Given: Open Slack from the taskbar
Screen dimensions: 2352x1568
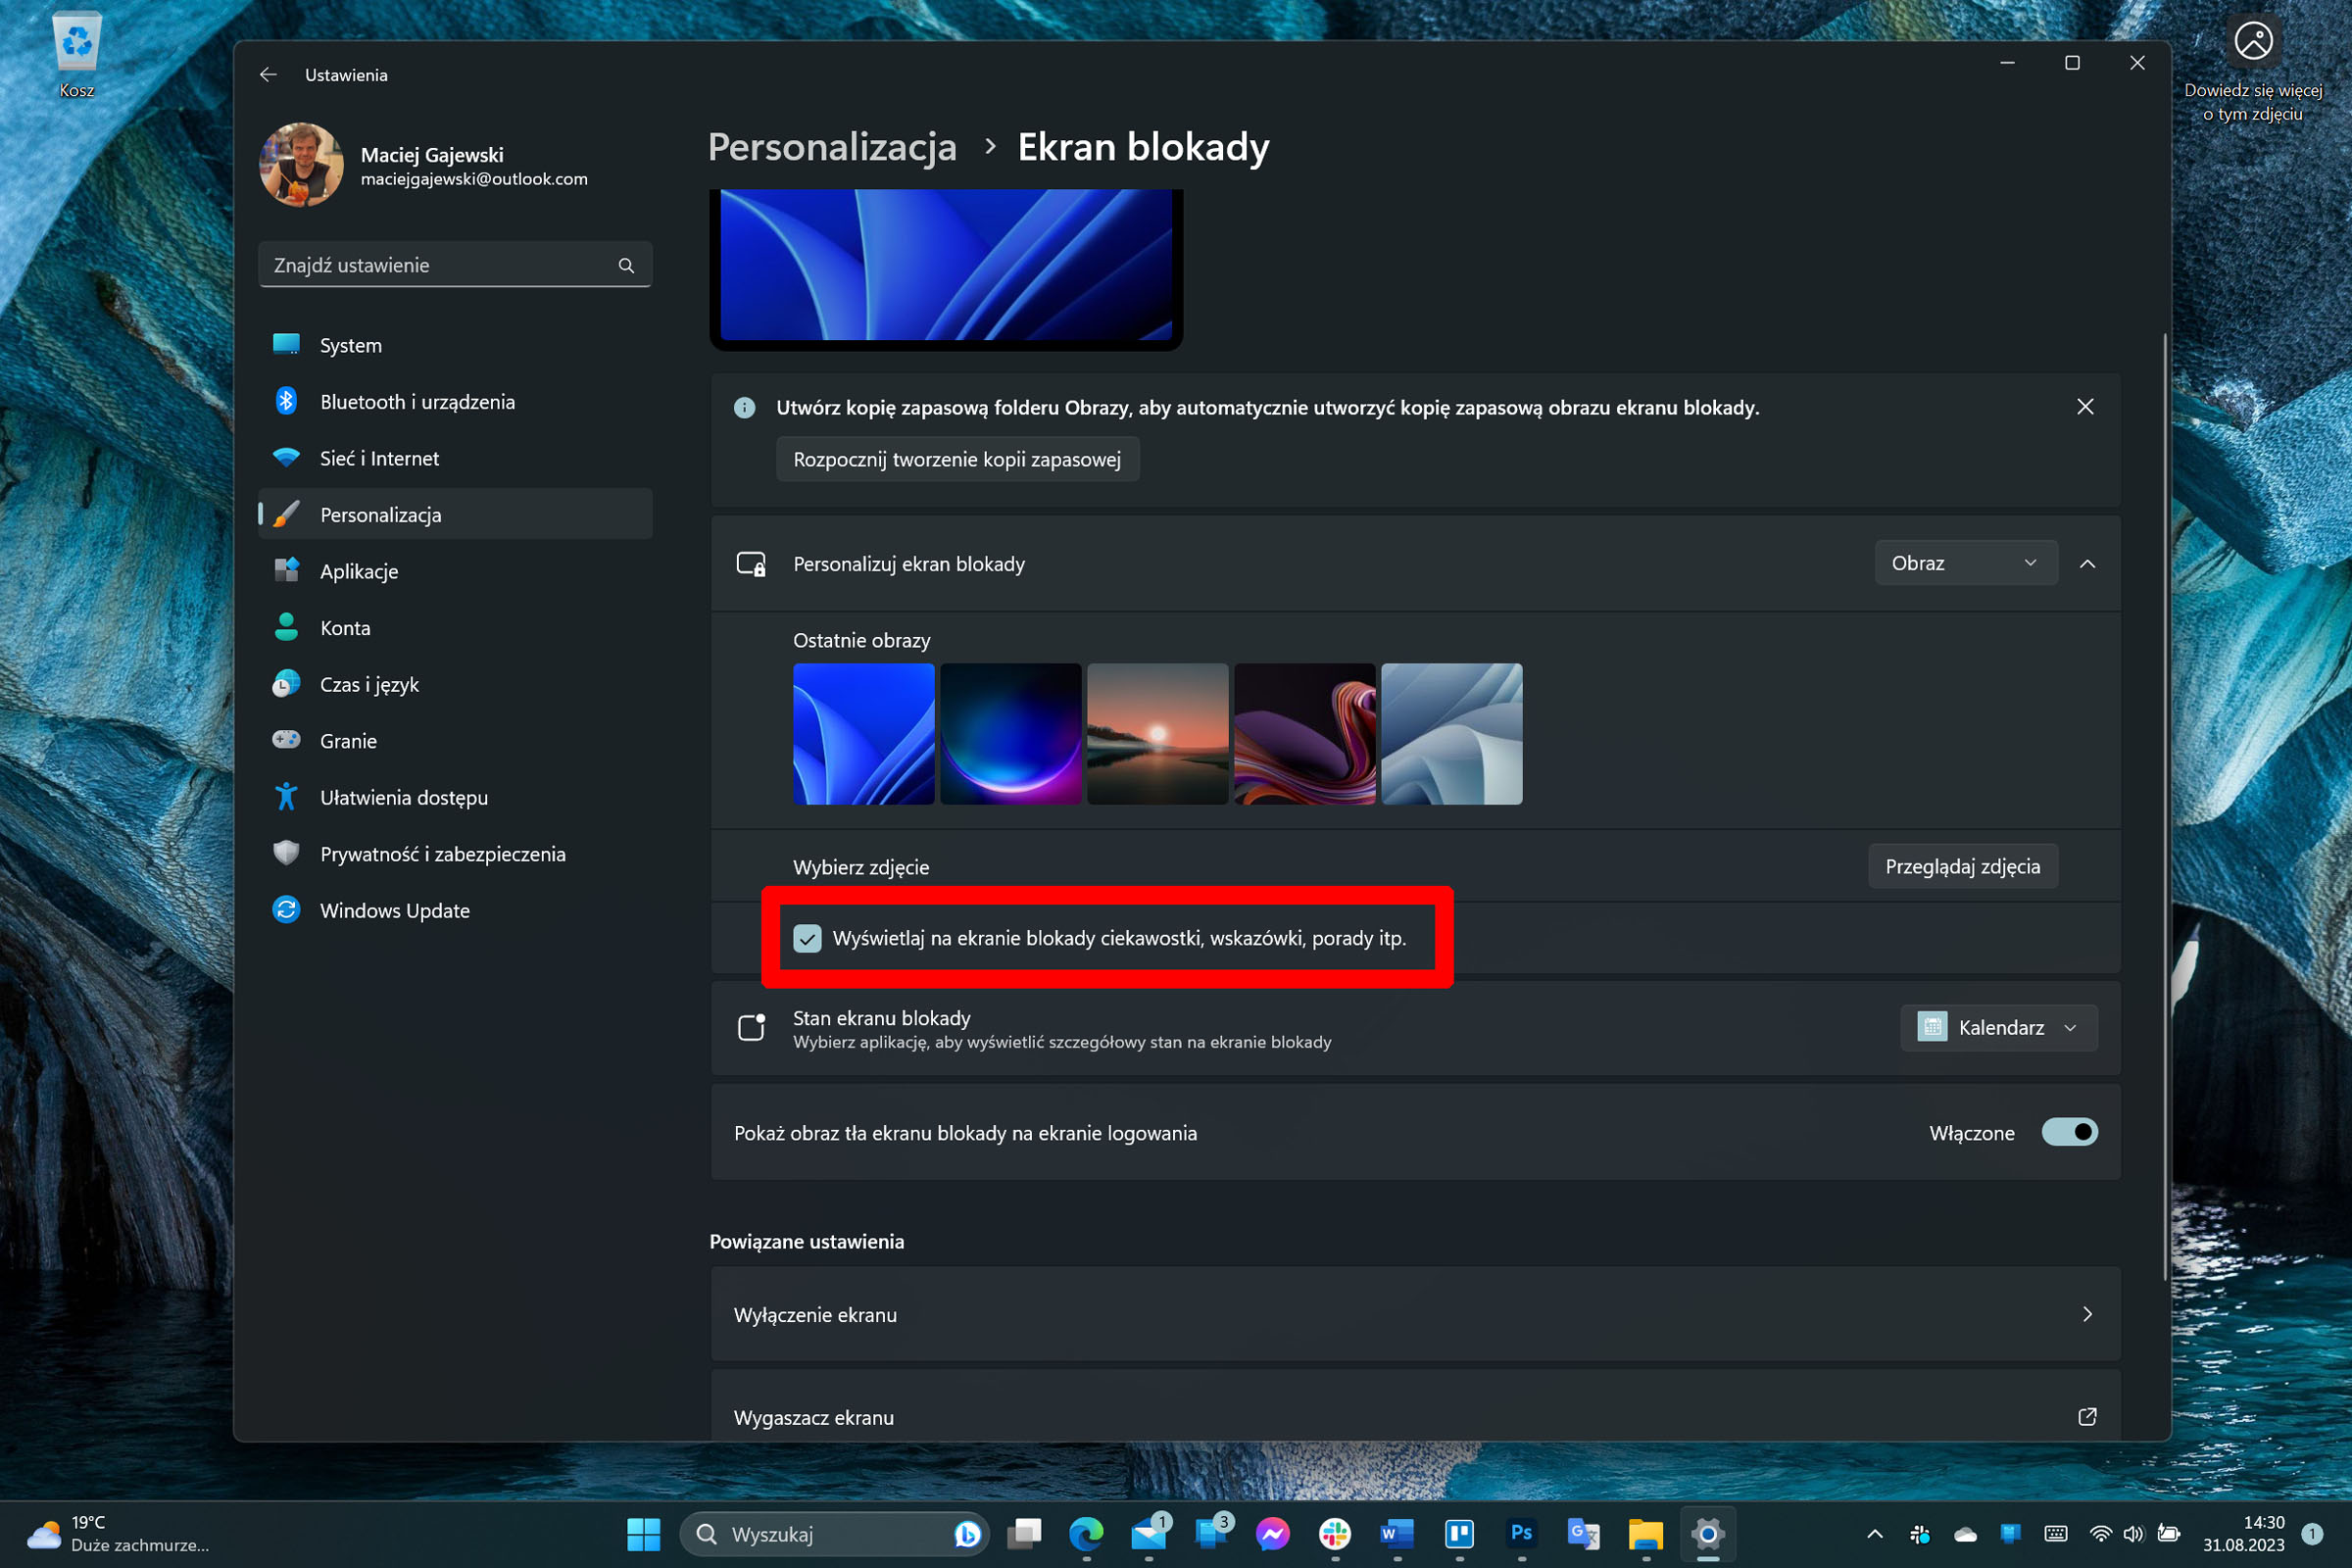Looking at the screenshot, I should (1335, 1534).
